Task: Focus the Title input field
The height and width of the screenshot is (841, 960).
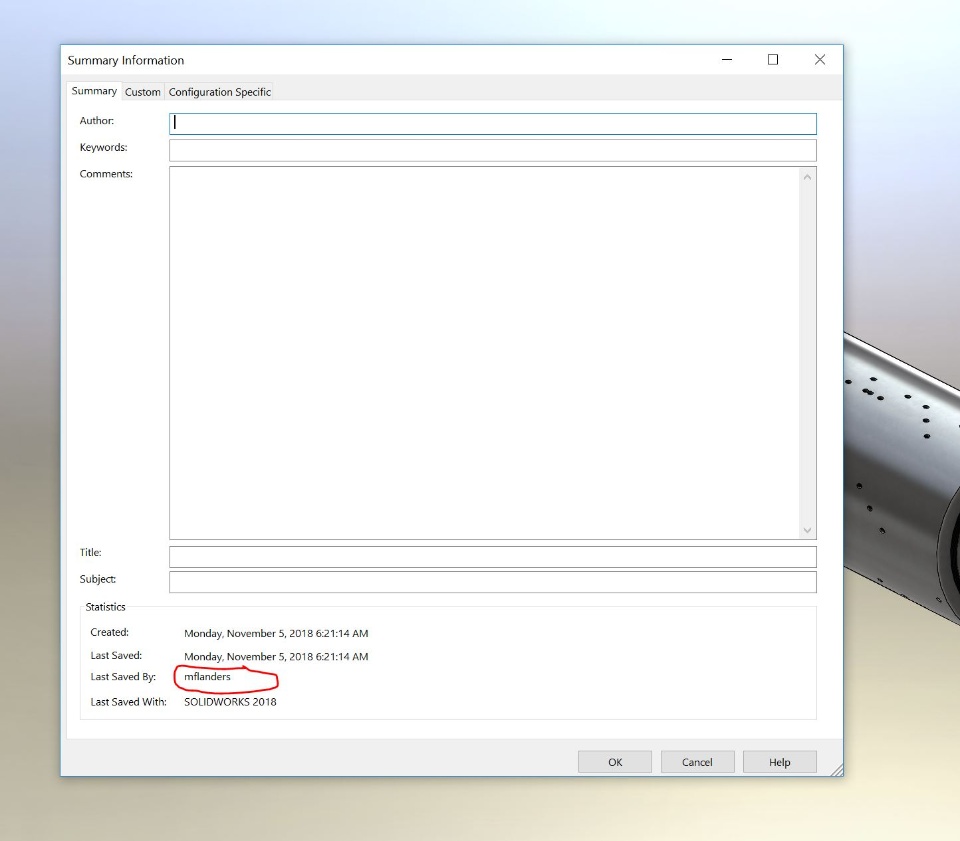Action: [492, 557]
